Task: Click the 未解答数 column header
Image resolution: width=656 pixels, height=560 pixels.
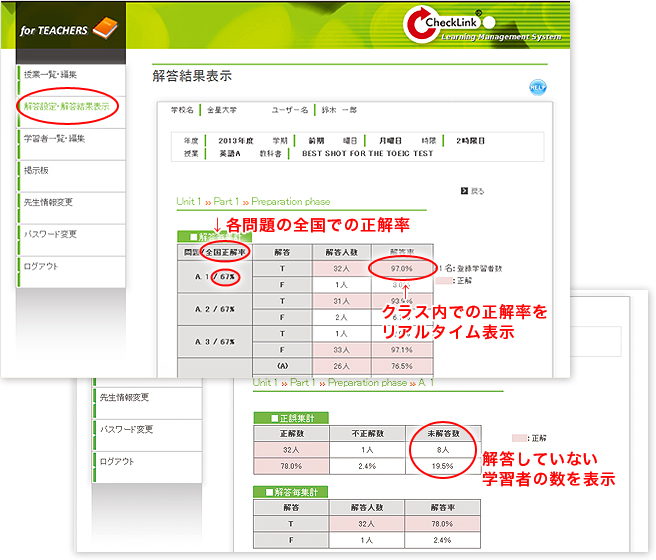Action: 443,434
